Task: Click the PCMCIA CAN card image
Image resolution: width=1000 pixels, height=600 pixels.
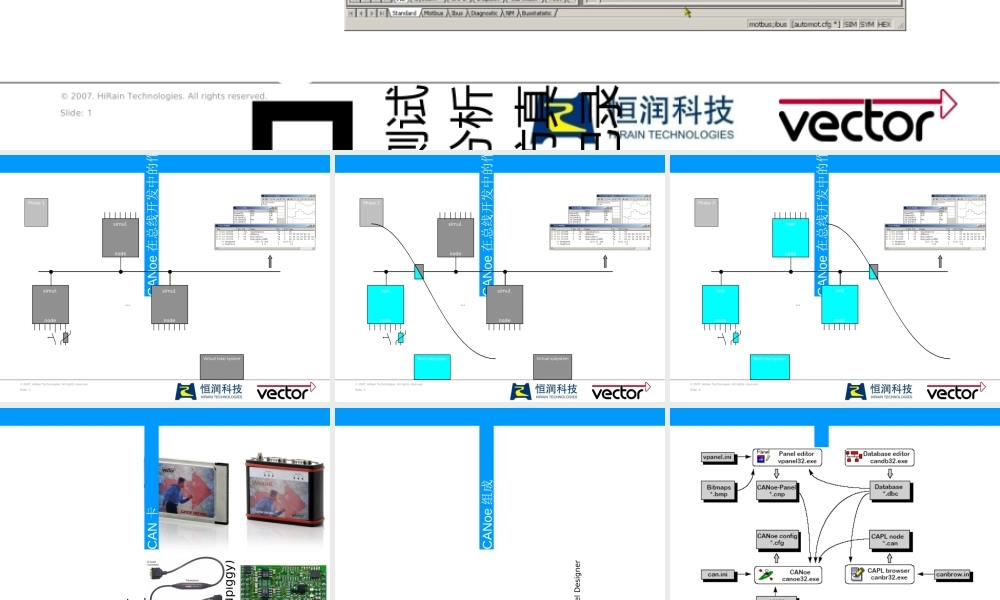Action: coord(194,491)
